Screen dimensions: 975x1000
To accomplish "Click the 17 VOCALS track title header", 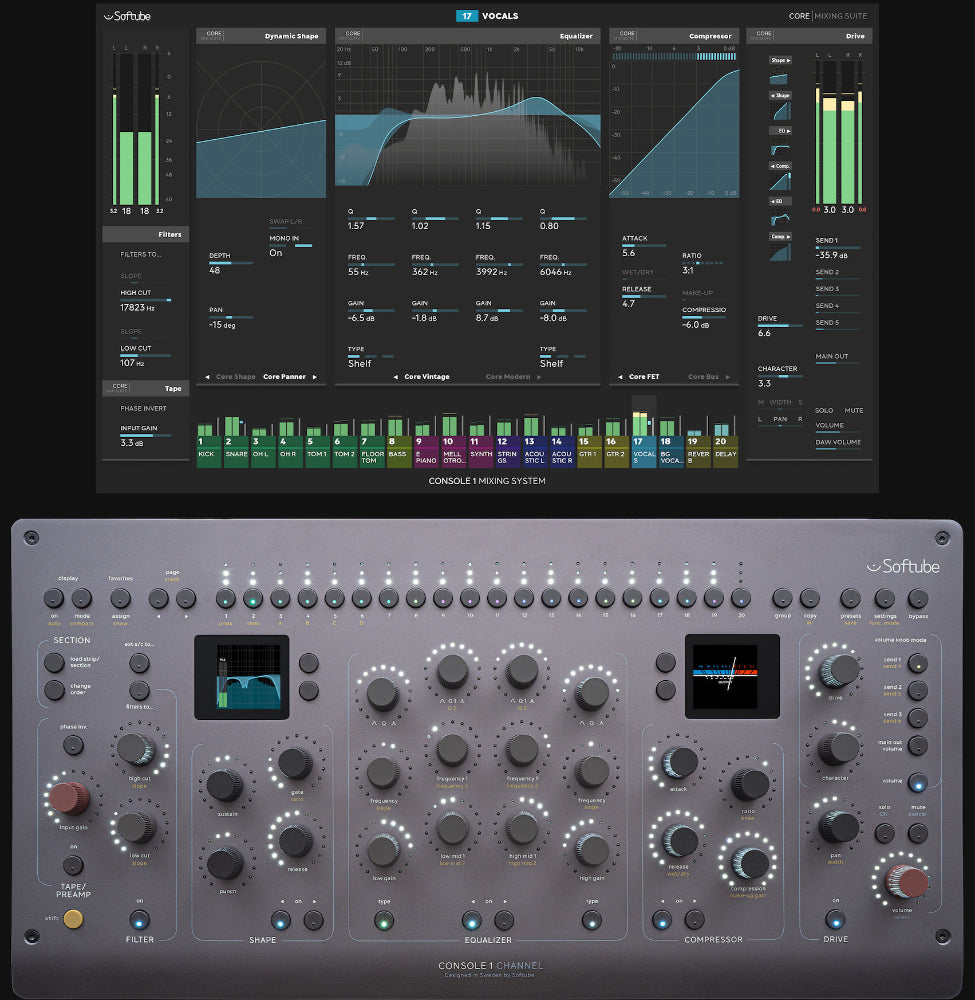I will point(487,16).
